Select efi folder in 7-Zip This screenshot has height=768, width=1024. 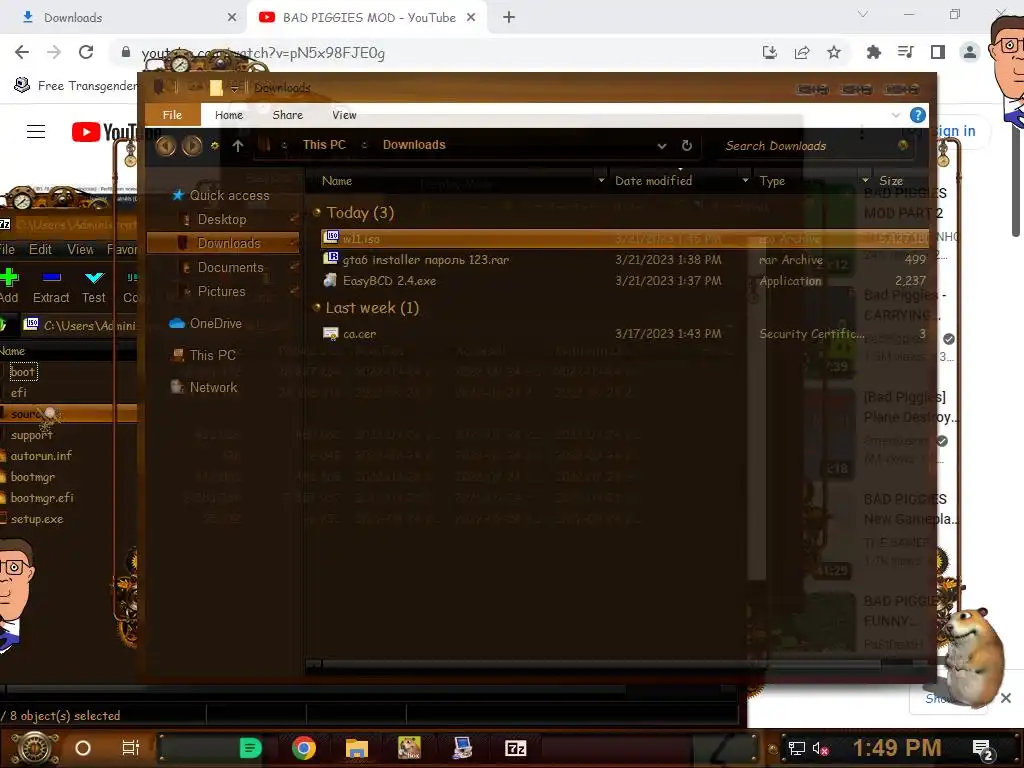(18, 392)
